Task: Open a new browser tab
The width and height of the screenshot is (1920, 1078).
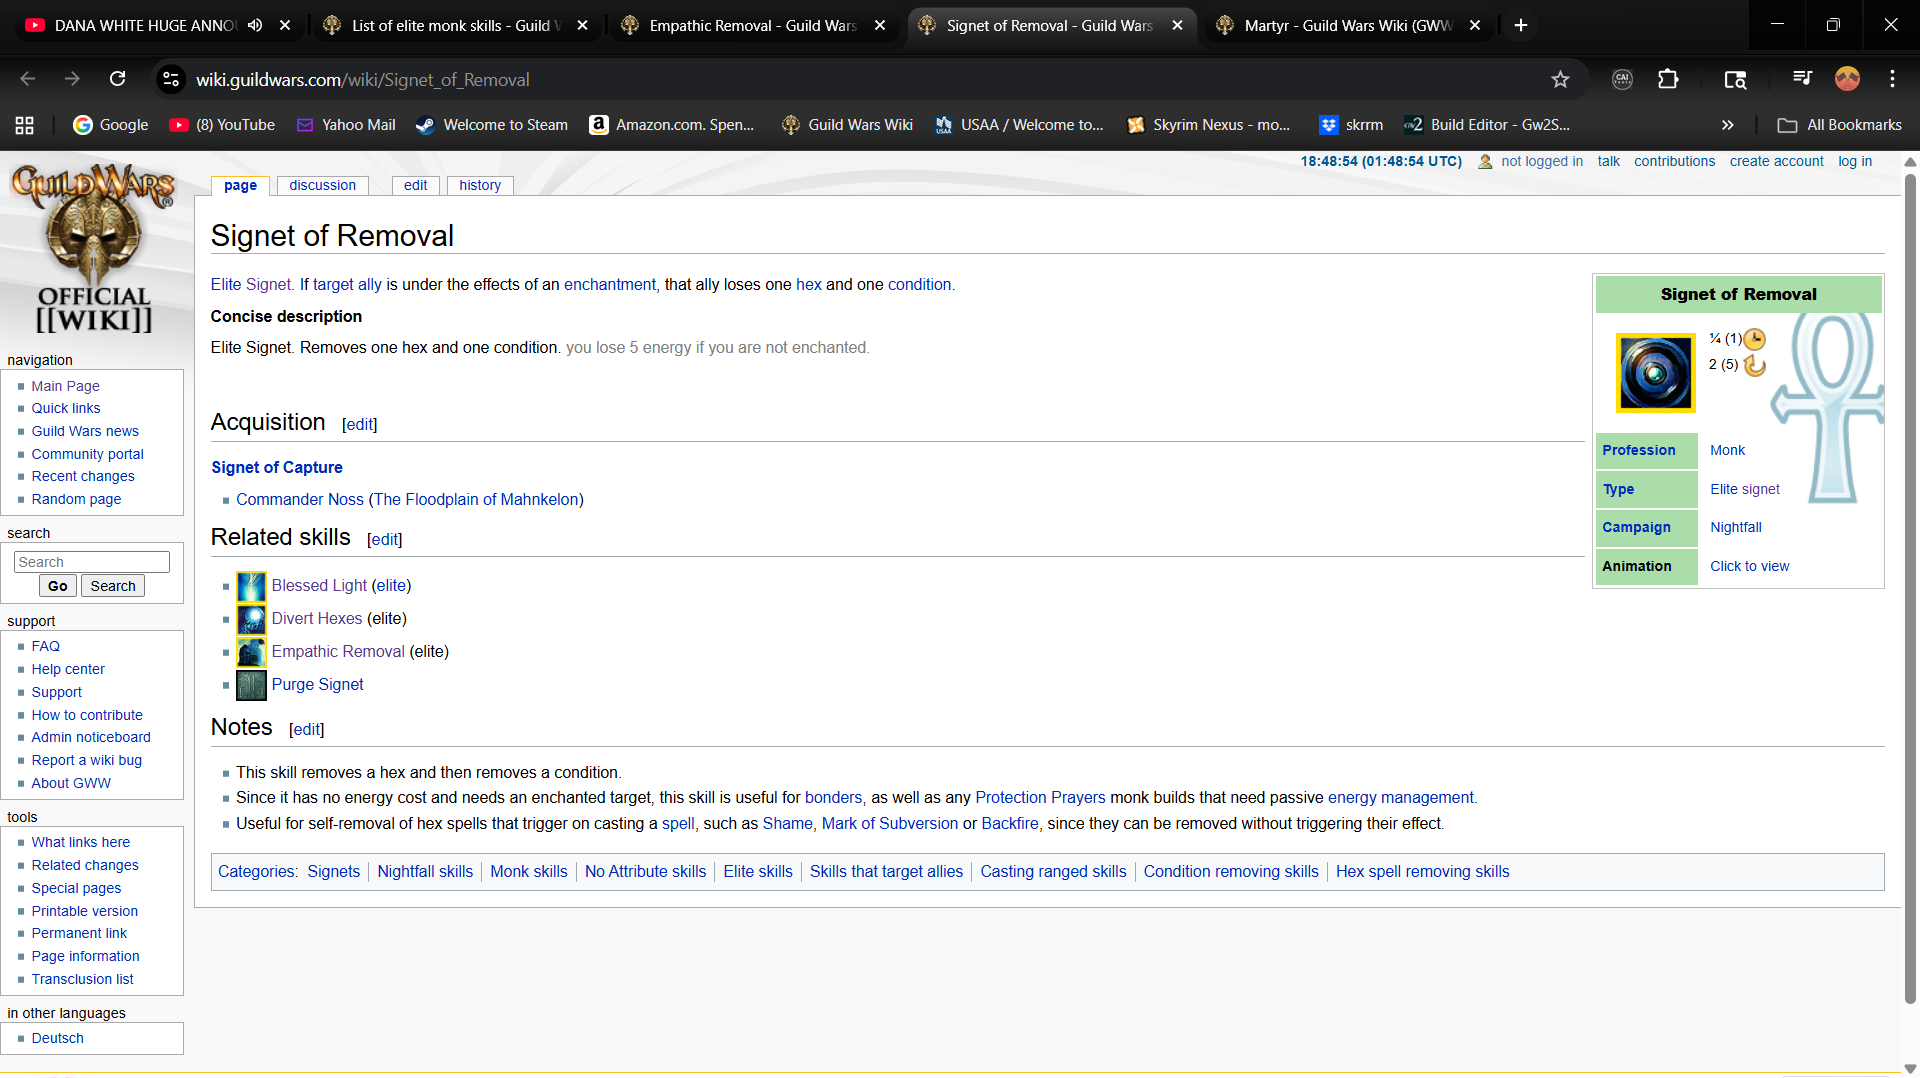Action: click(x=1521, y=25)
